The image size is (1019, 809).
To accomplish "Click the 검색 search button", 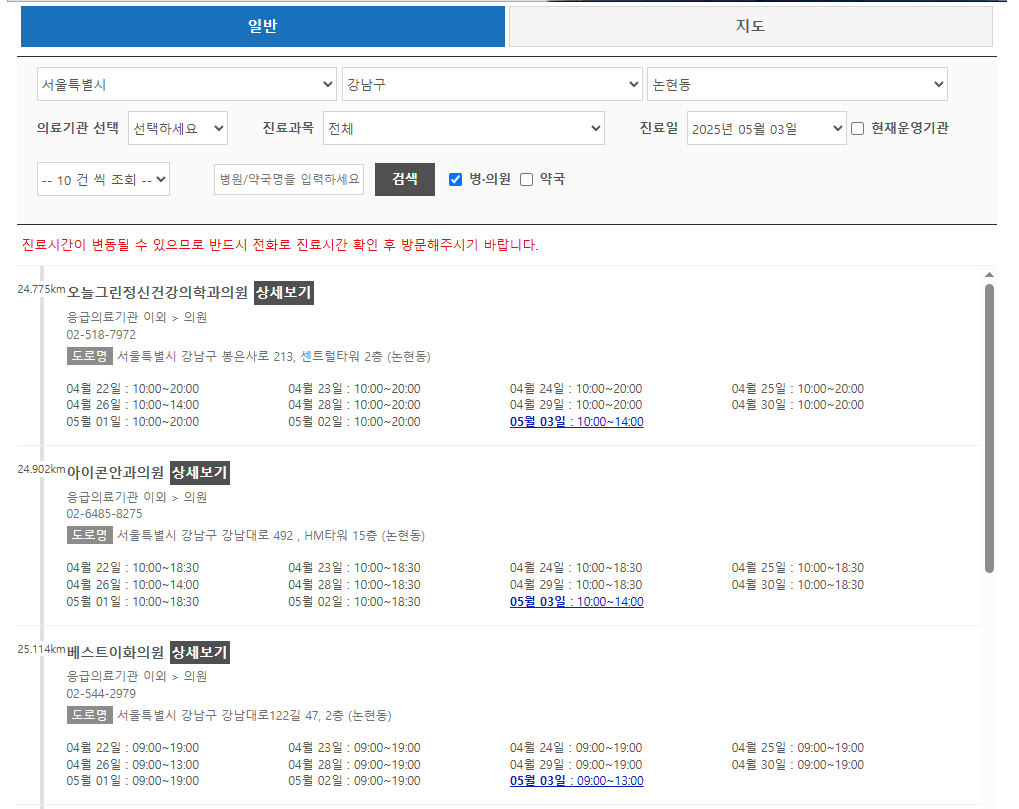I will tap(404, 179).
